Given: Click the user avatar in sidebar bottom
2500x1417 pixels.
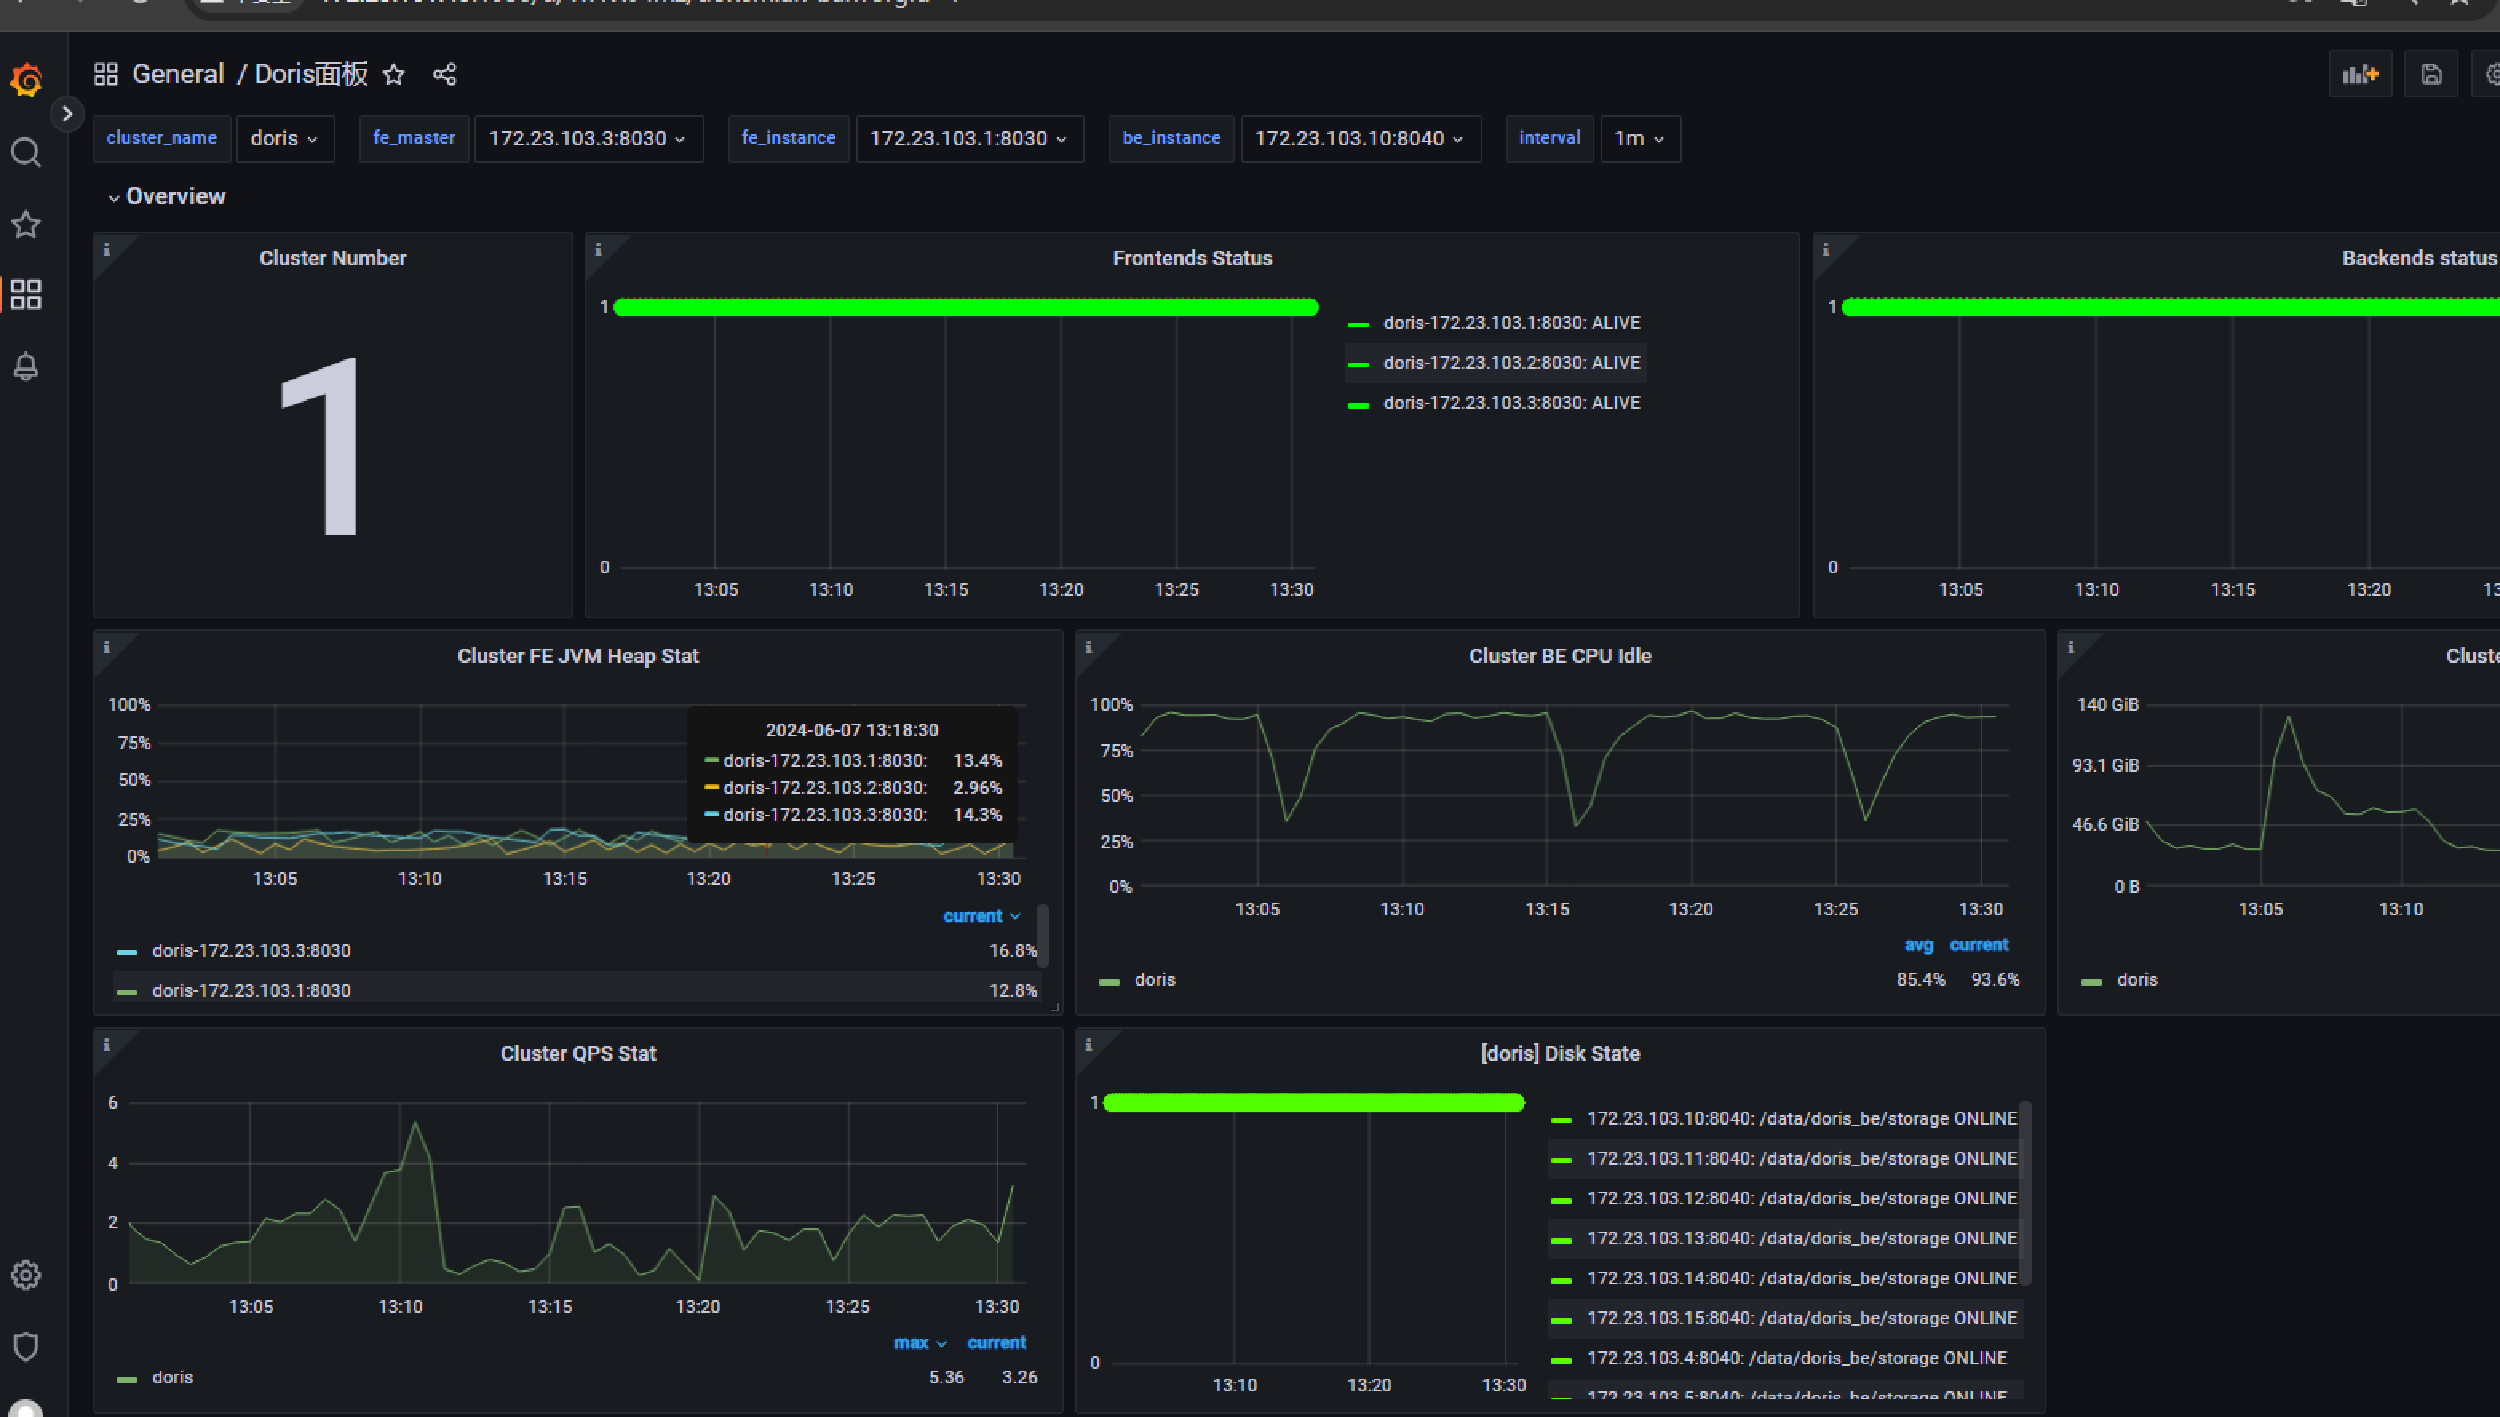Looking at the screenshot, I should pyautogui.click(x=26, y=1408).
